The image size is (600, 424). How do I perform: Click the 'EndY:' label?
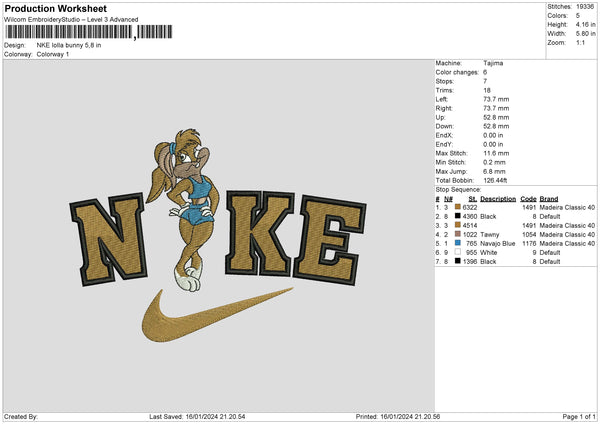click(x=444, y=144)
